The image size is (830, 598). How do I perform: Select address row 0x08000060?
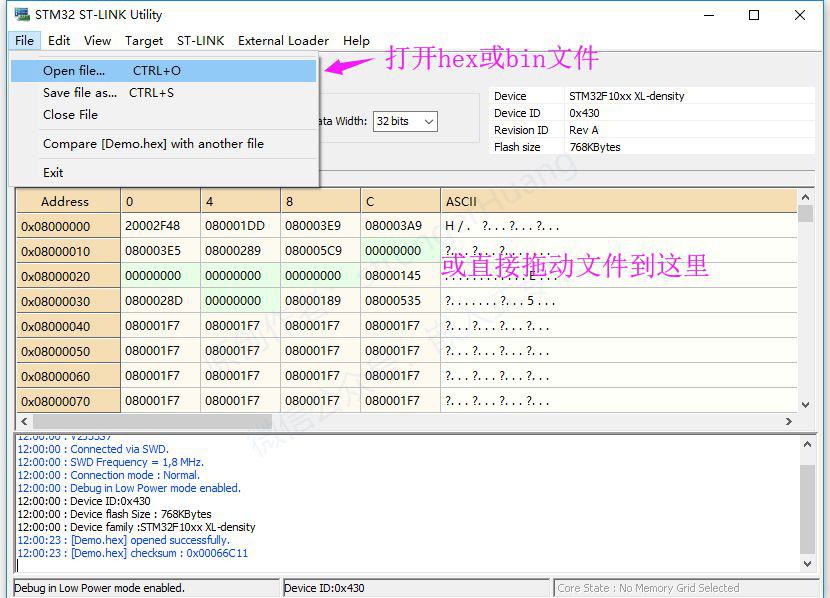(x=68, y=376)
